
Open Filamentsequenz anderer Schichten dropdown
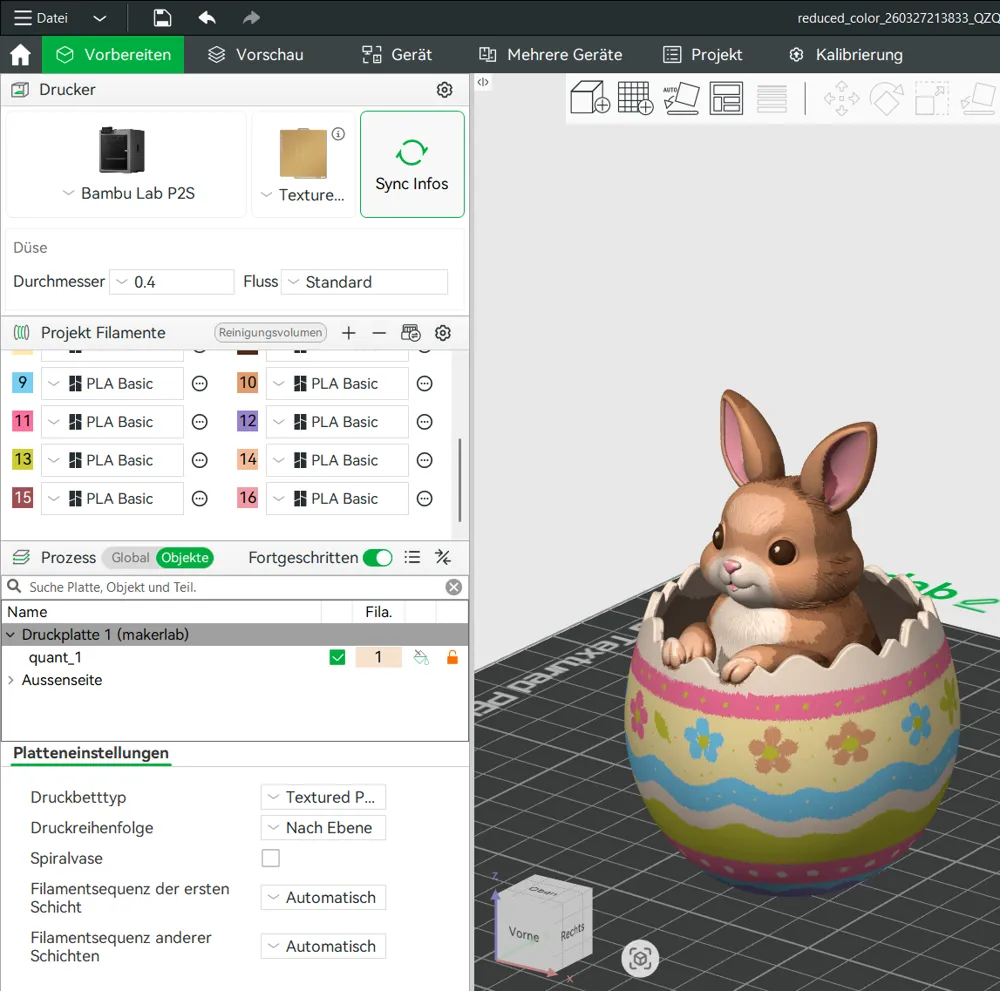click(323, 946)
